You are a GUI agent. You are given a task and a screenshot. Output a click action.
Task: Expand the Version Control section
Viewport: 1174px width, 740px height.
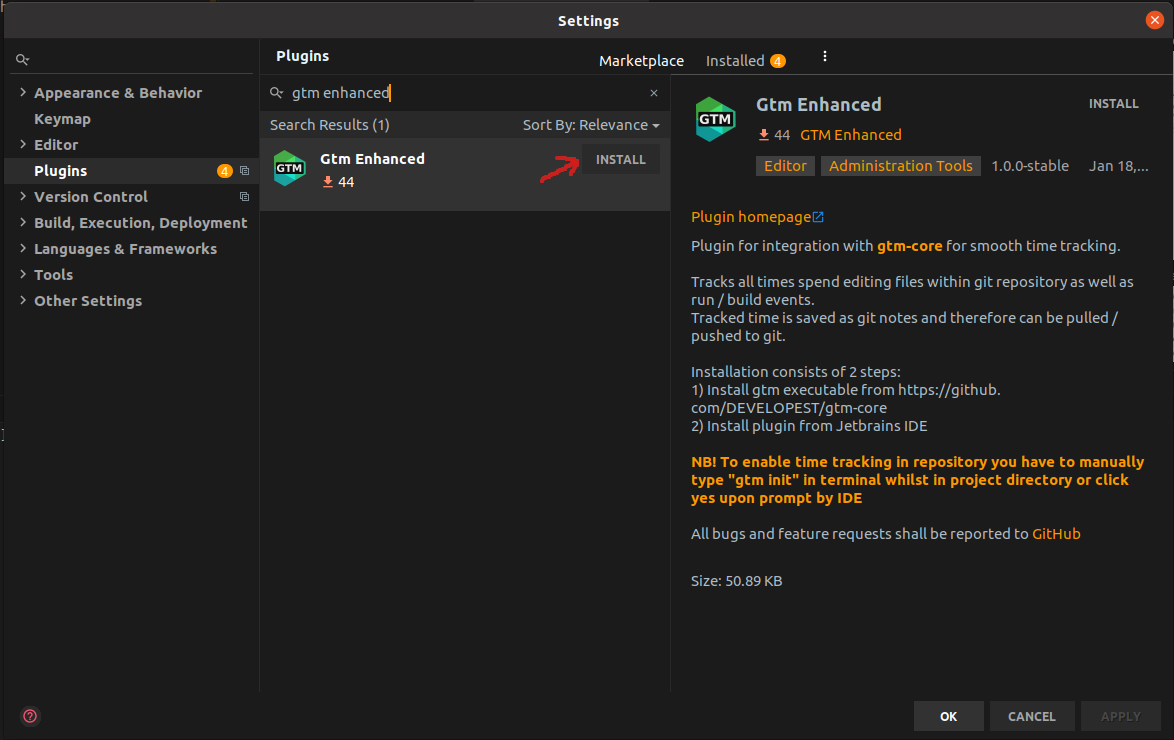pyautogui.click(x=23, y=196)
